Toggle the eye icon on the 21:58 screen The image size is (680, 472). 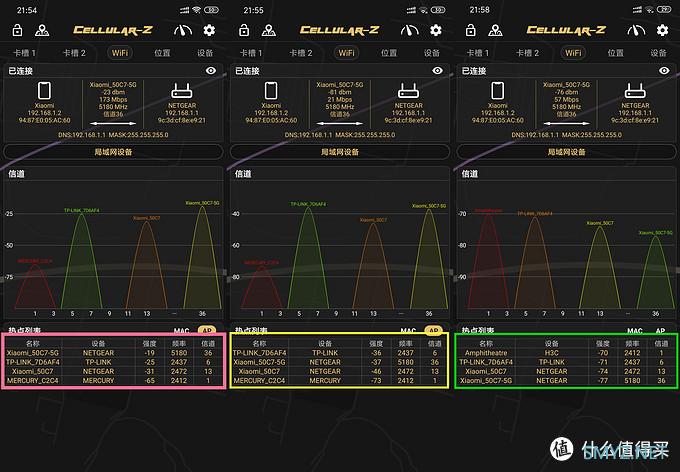pos(664,70)
